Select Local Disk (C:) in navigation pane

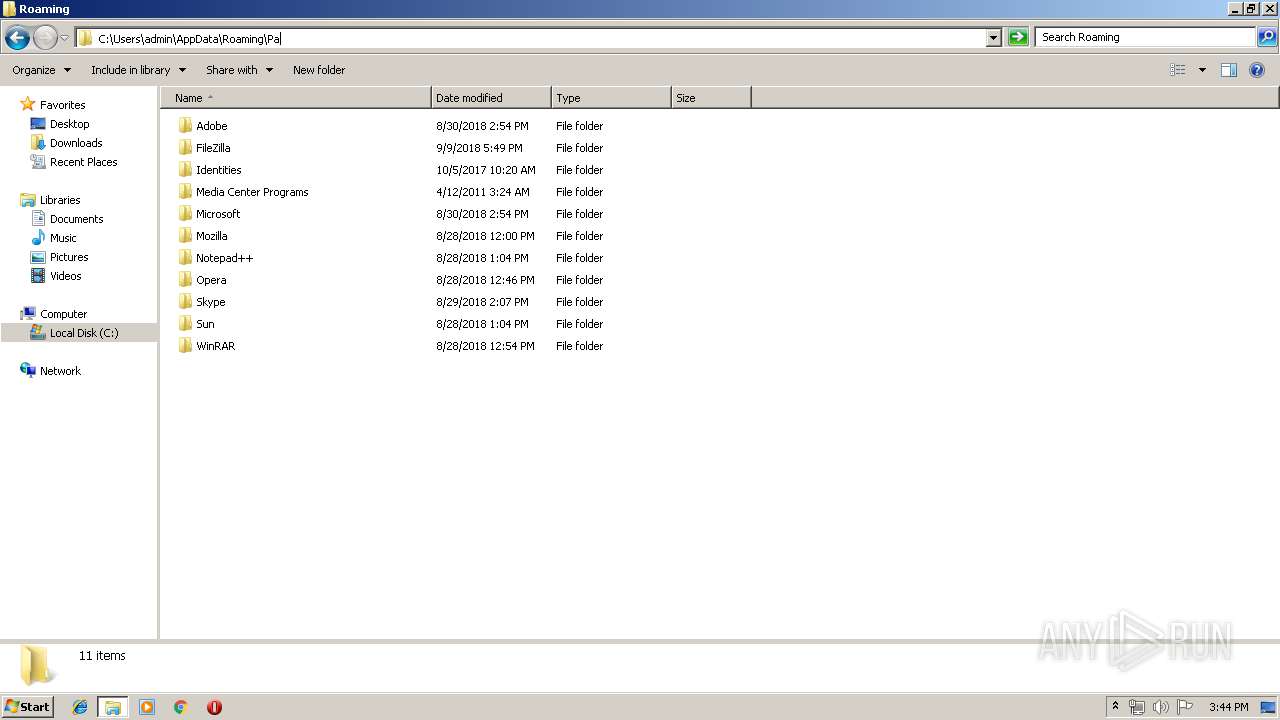pyautogui.click(x=84, y=333)
